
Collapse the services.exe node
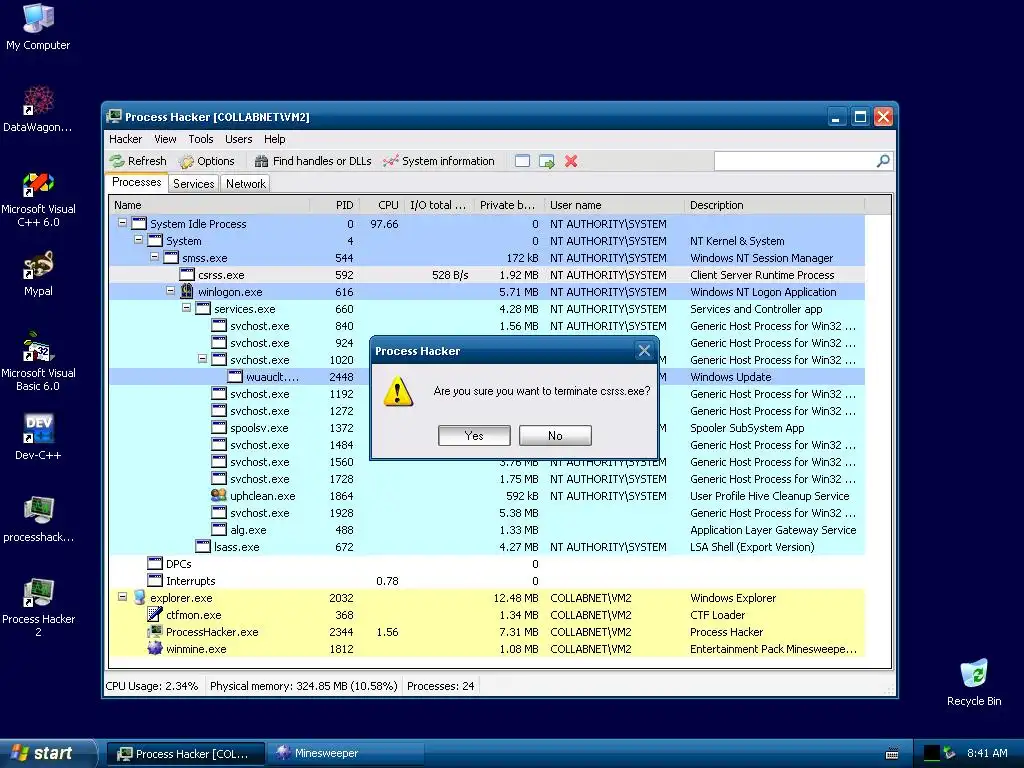tap(187, 308)
